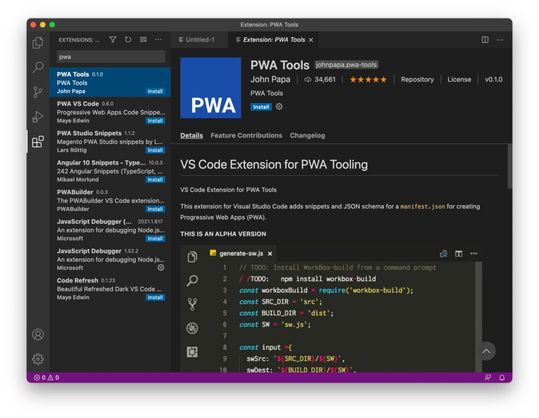Install PWA Tools from the list
The height and width of the screenshot is (418, 539).
[155, 91]
